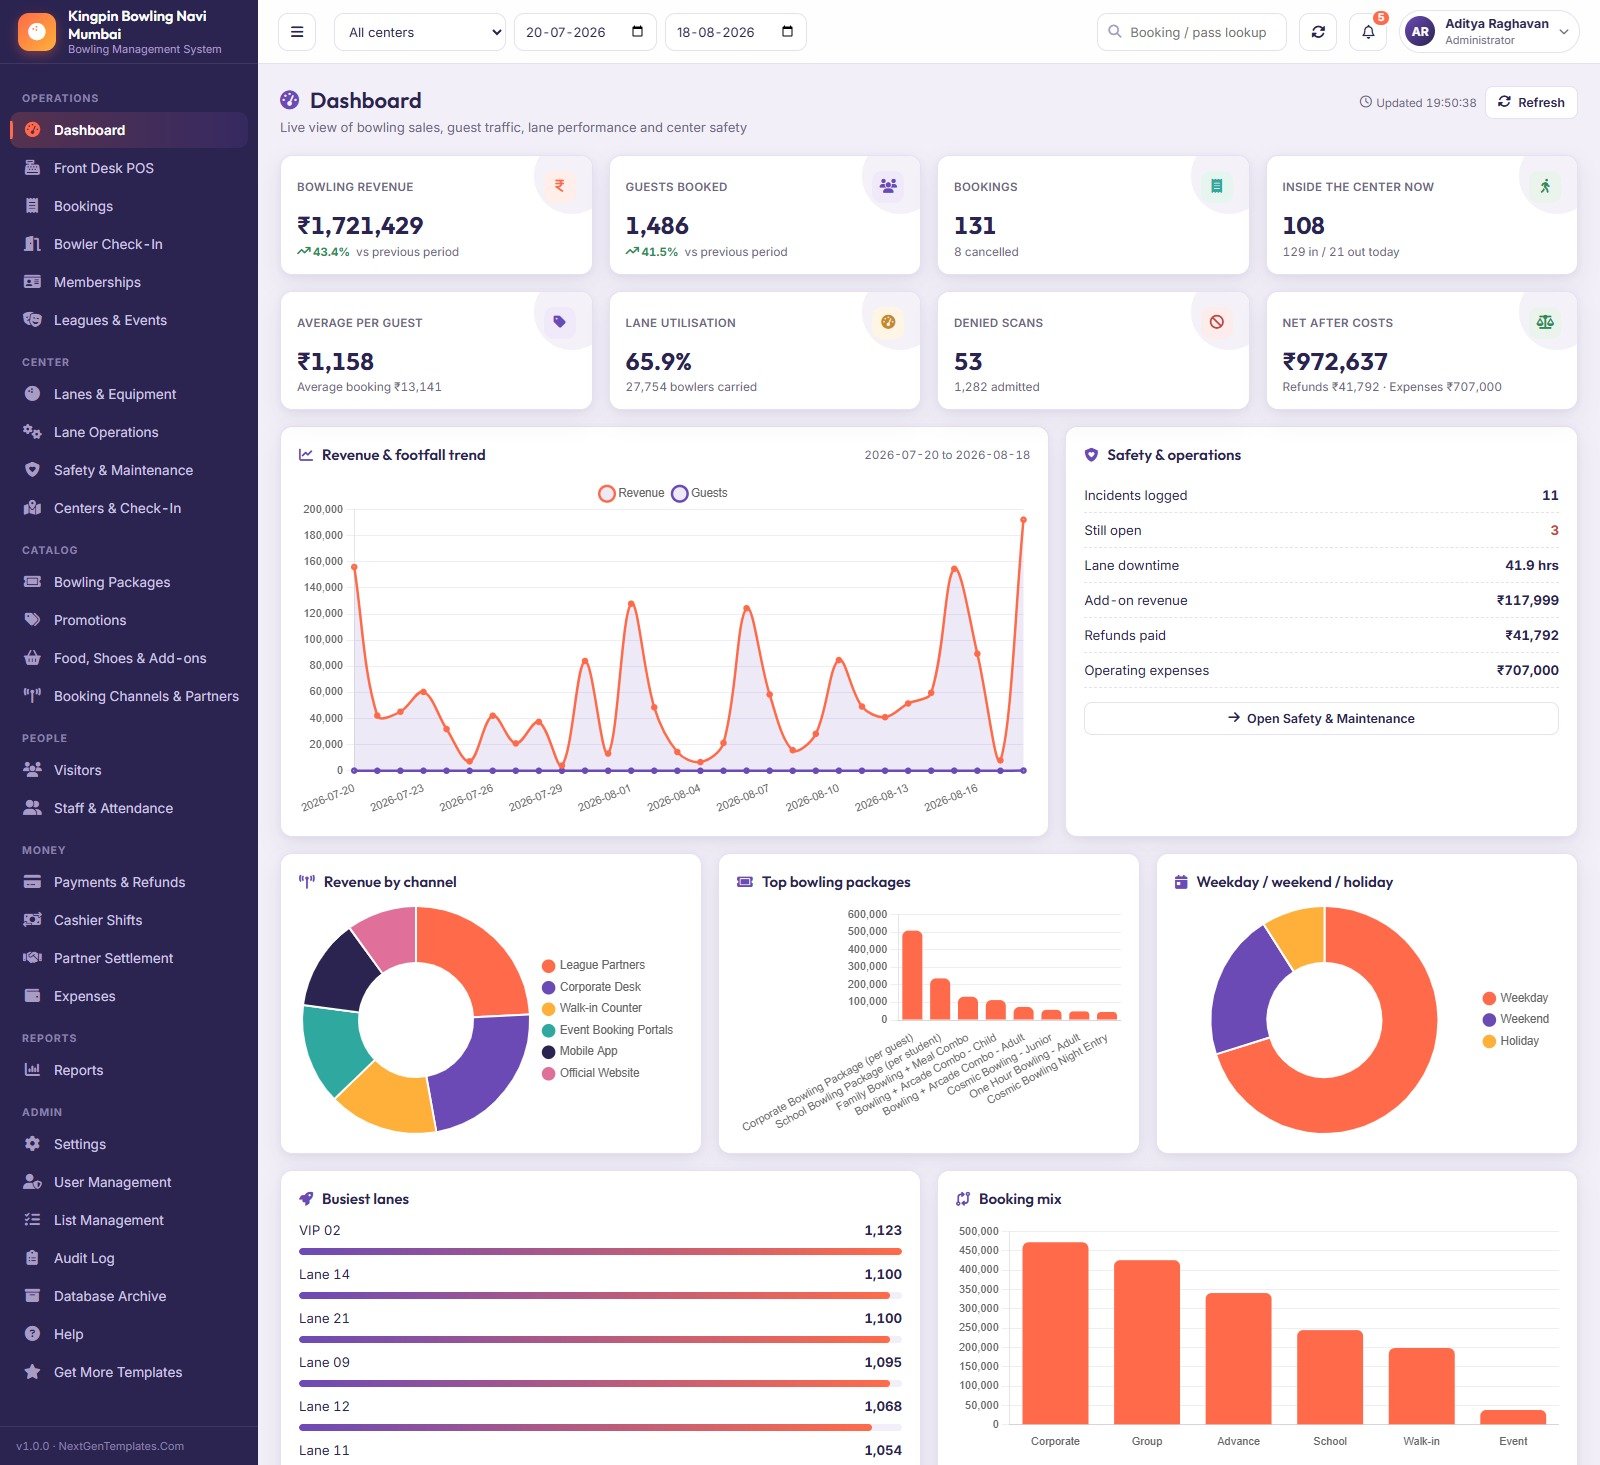Click the Refresh button
This screenshot has width=1600, height=1465.
coord(1531,102)
